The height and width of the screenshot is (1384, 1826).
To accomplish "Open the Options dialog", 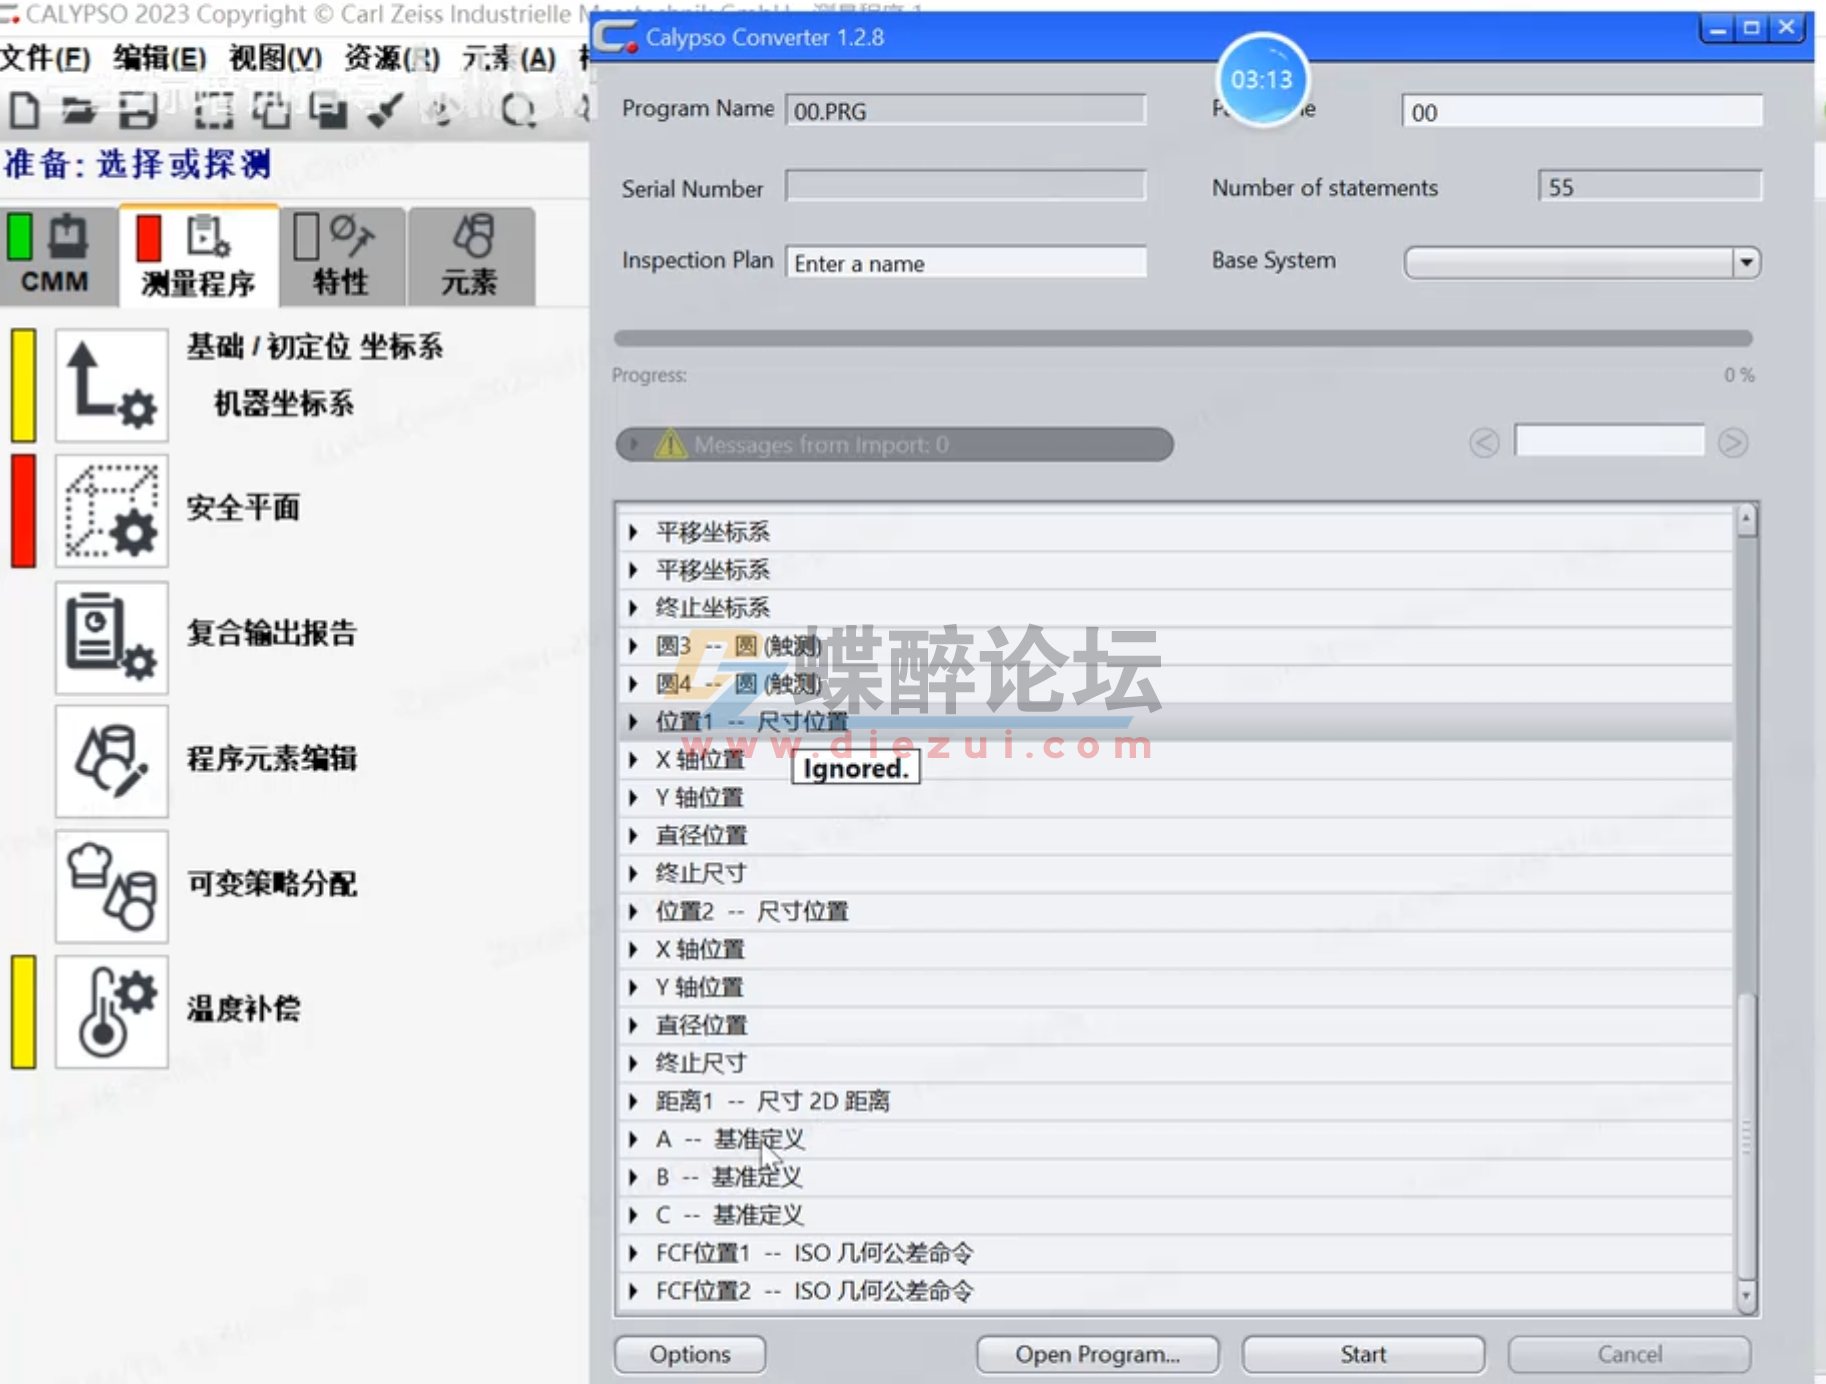I will coord(689,1354).
